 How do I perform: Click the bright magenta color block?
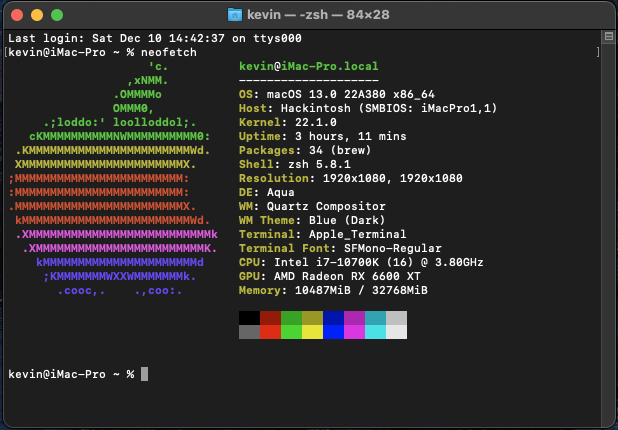354,332
